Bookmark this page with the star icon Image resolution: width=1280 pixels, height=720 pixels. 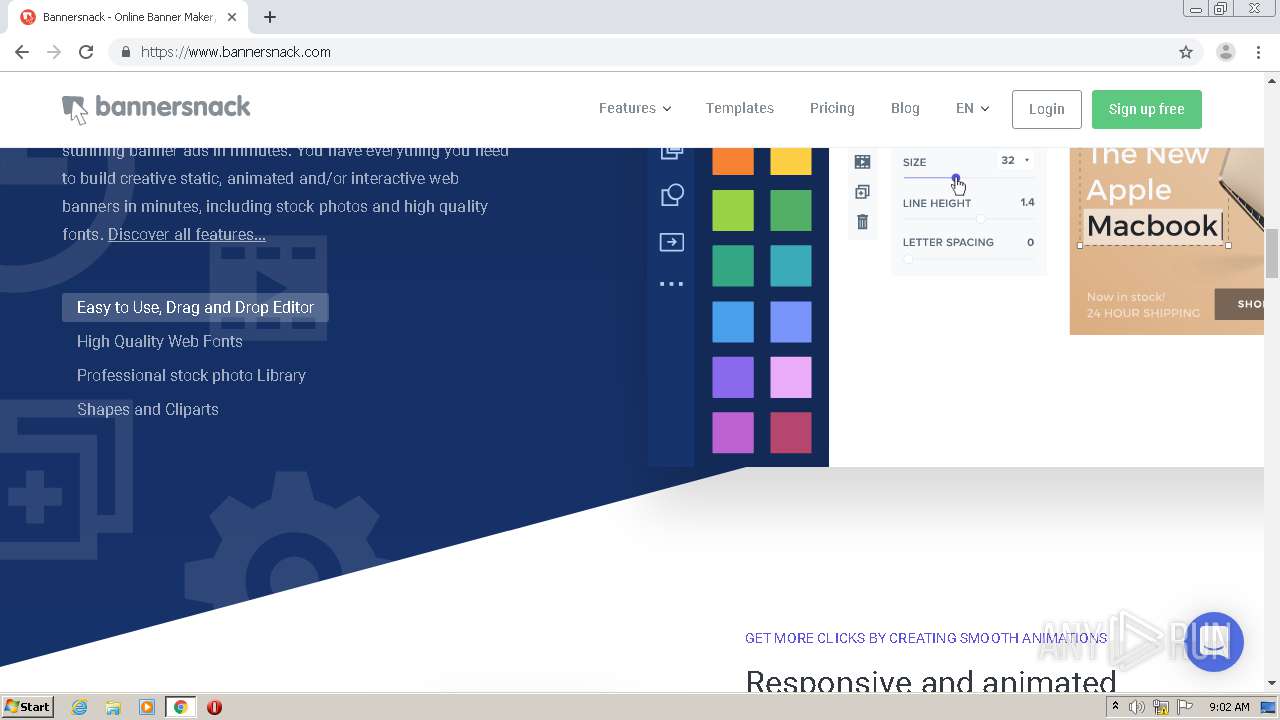pyautogui.click(x=1186, y=52)
